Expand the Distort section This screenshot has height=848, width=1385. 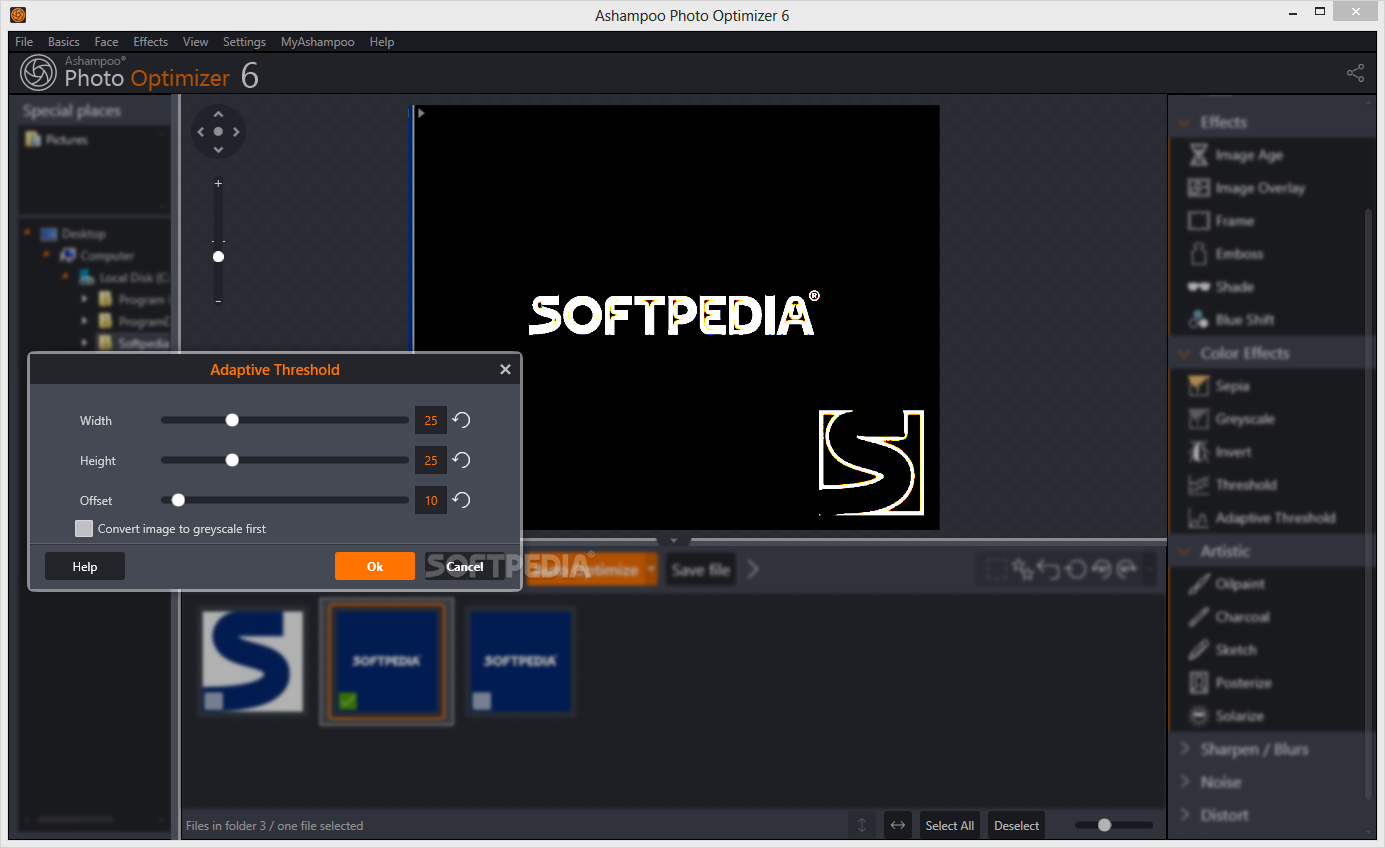pyautogui.click(x=1186, y=815)
